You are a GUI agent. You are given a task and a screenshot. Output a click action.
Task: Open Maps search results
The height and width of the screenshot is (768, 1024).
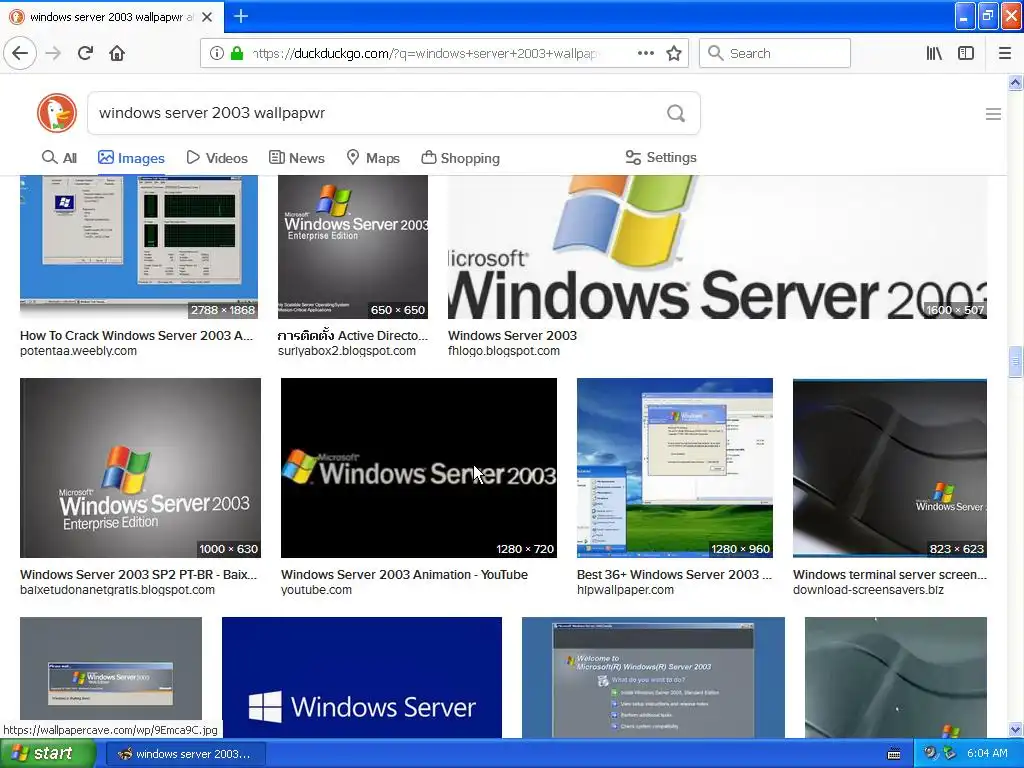coord(373,158)
